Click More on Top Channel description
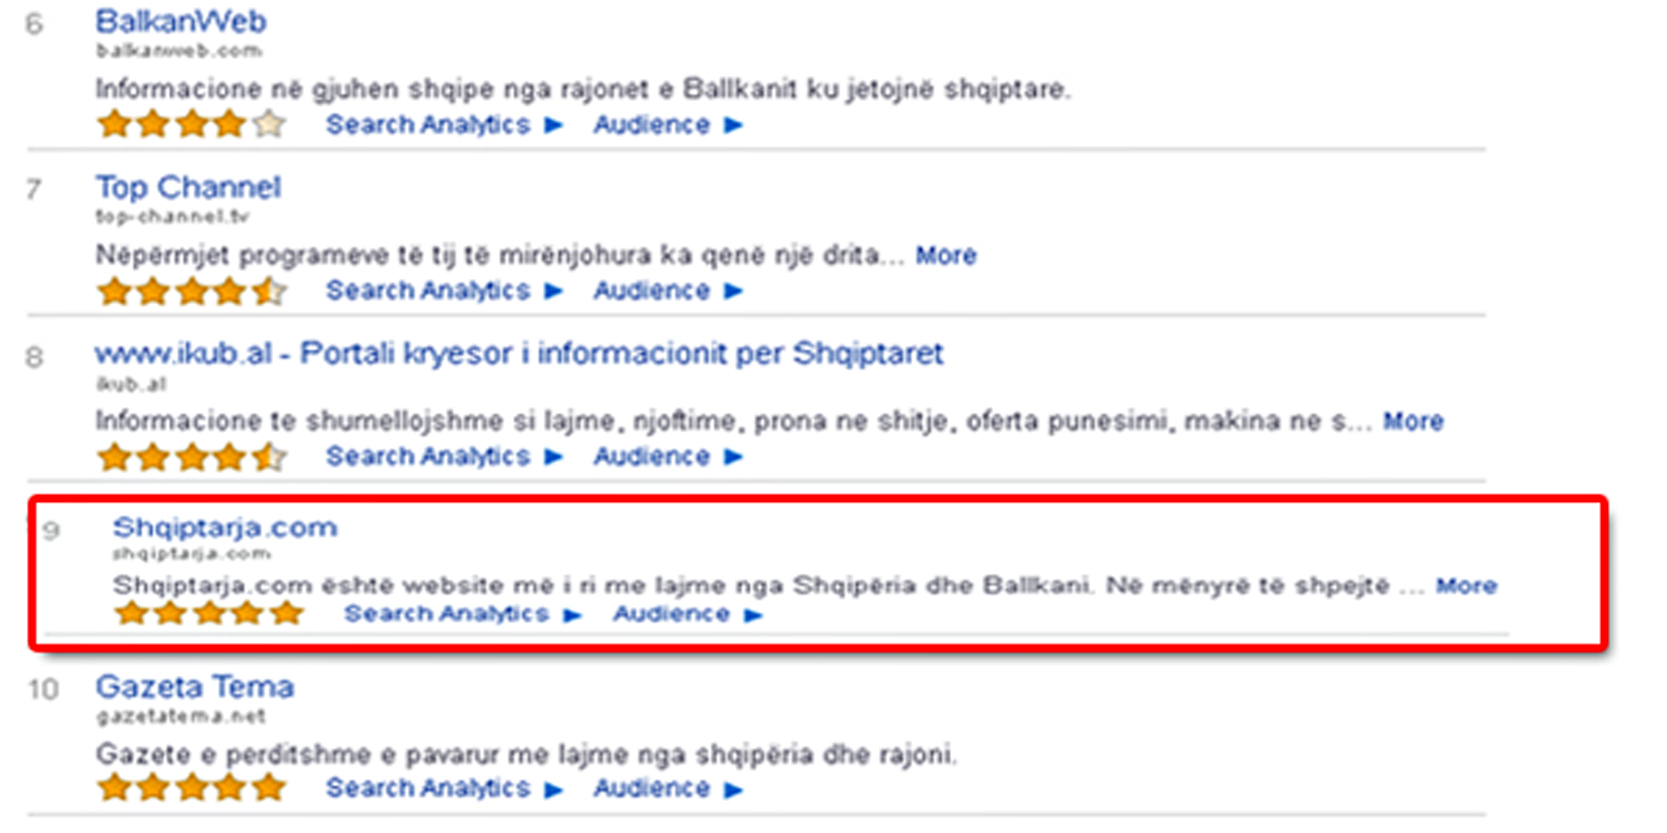 tap(946, 255)
